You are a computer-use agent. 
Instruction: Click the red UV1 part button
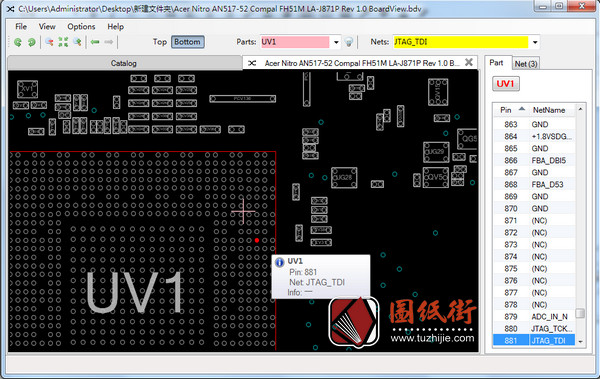pyautogui.click(x=505, y=83)
